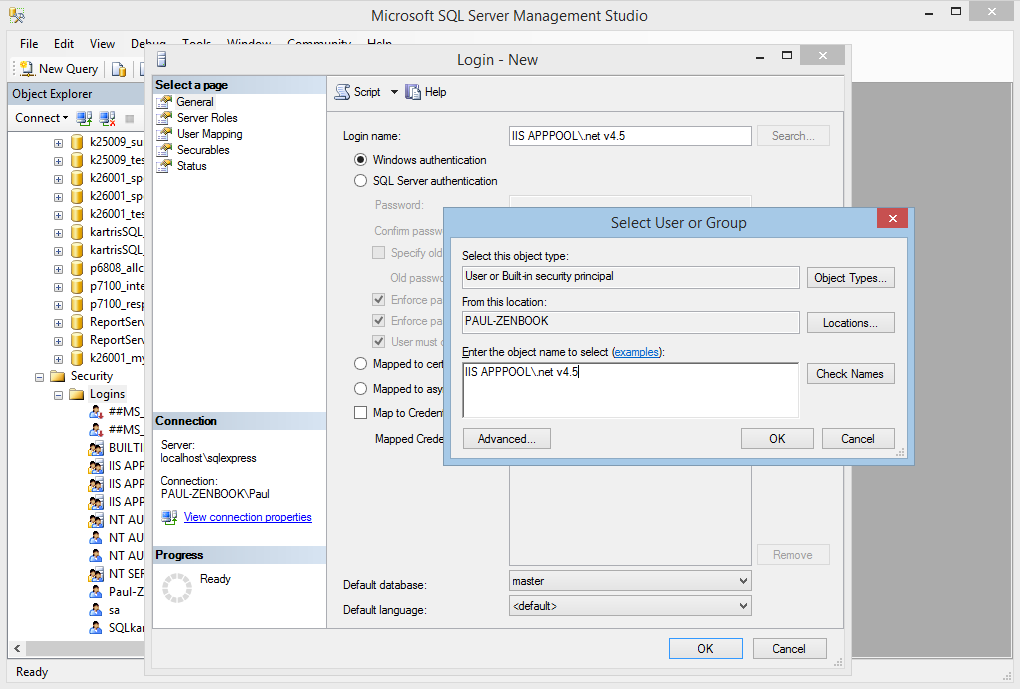Viewport: 1020px width, 689px height.
Task: Click the object name text box
Action: click(630, 390)
